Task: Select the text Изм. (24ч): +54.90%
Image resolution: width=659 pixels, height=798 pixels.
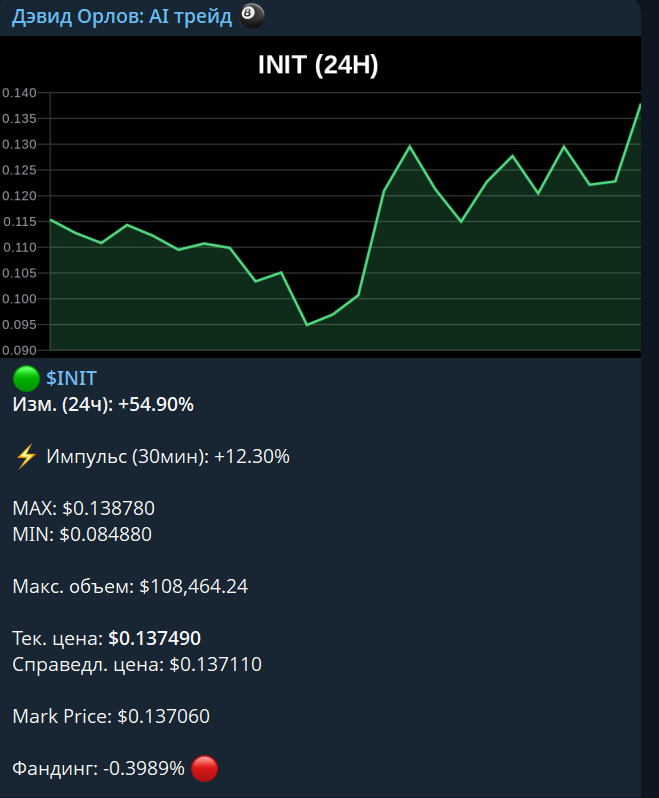Action: [103, 405]
